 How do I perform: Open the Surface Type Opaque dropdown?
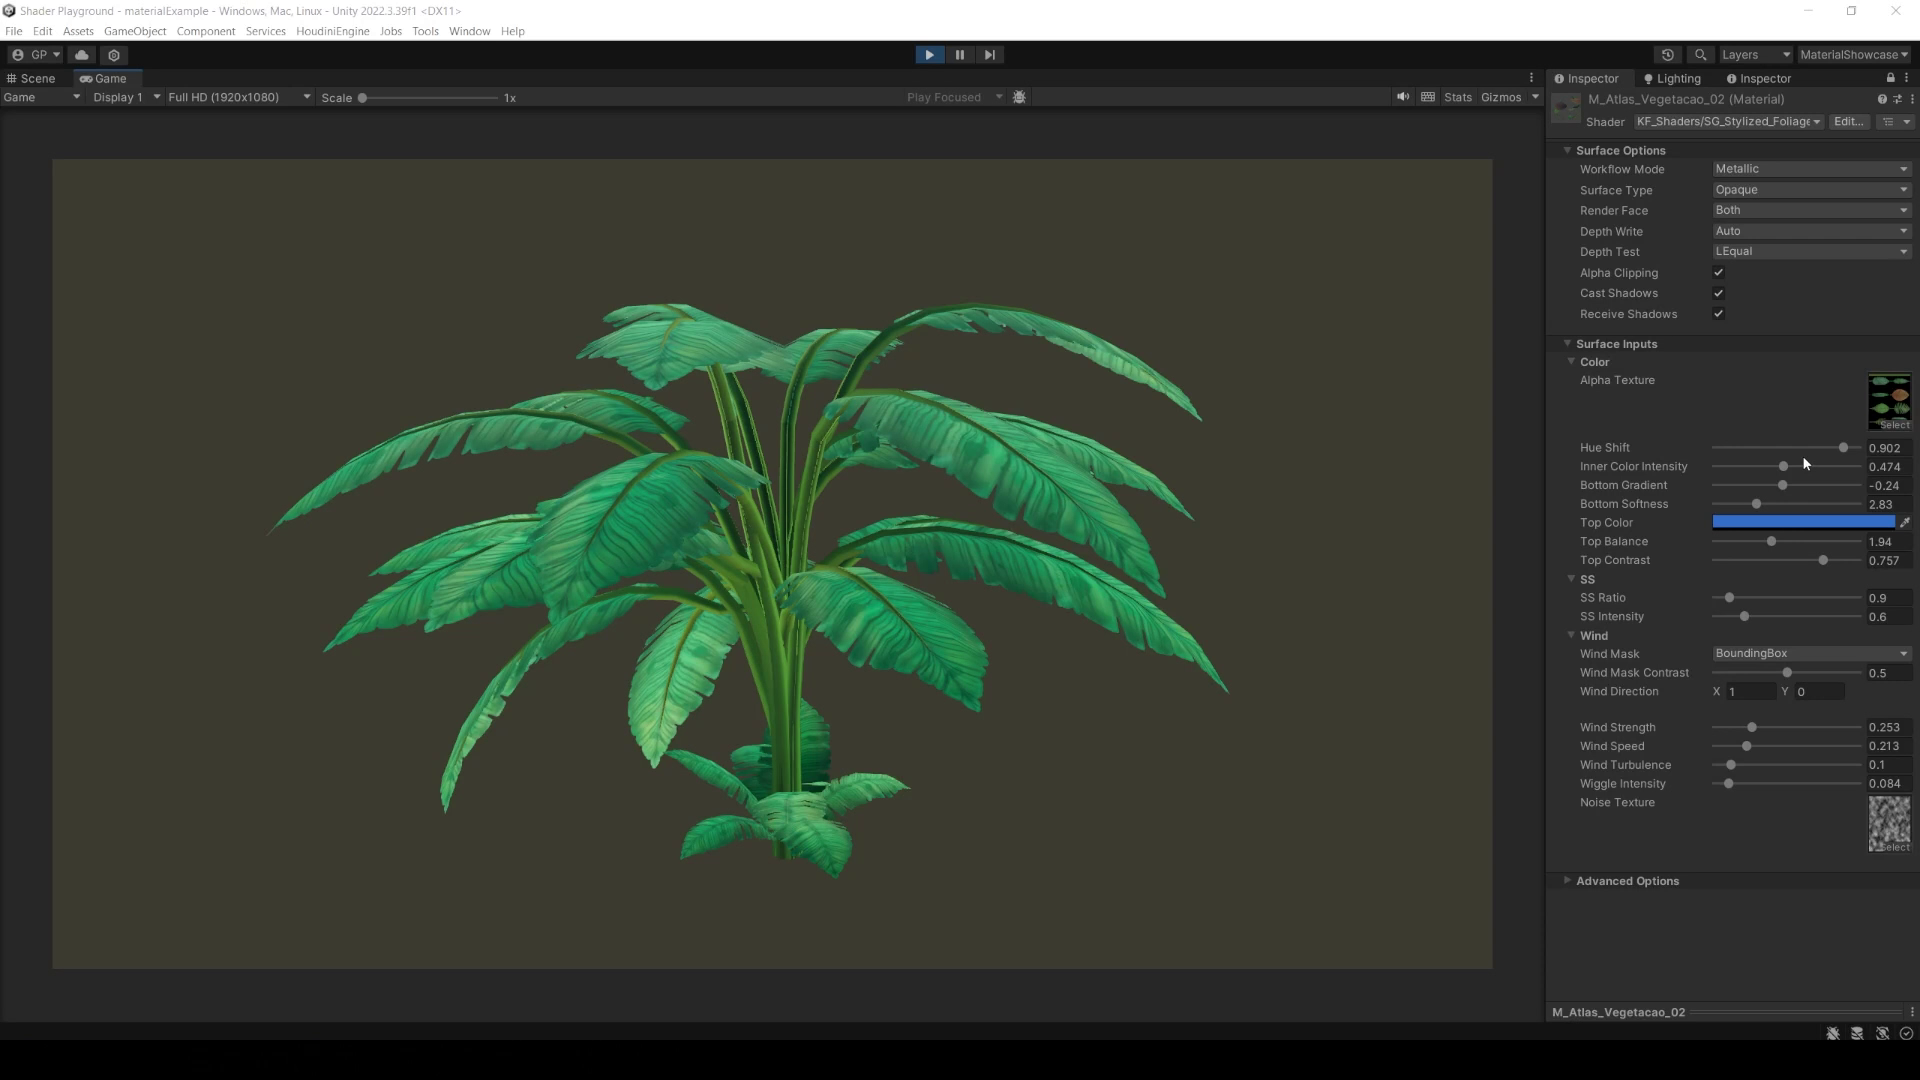(1811, 190)
